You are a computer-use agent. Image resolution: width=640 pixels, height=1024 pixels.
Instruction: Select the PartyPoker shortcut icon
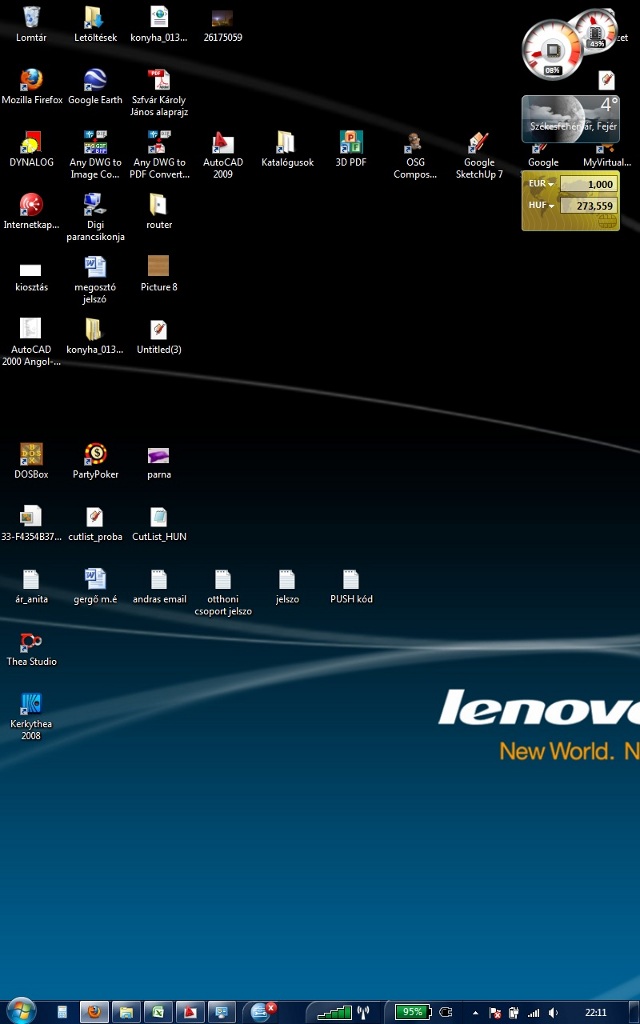pos(95,461)
